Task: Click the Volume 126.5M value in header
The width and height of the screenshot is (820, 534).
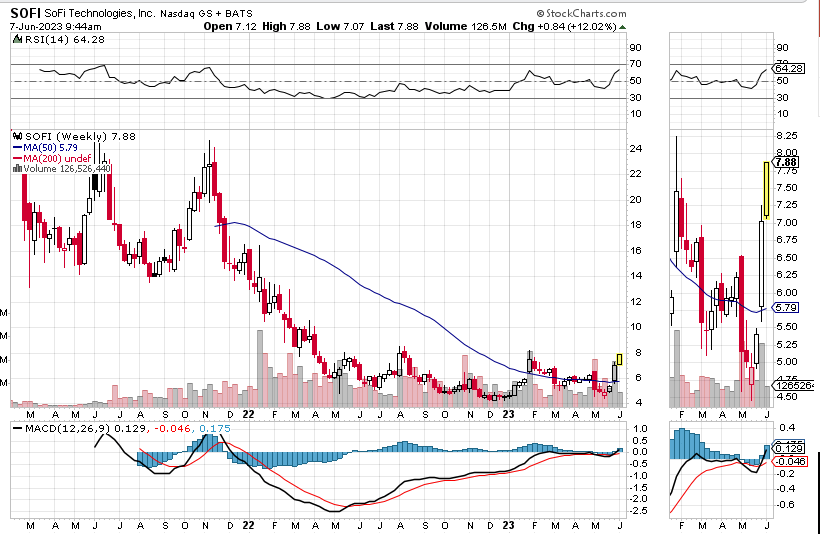Action: pos(471,27)
